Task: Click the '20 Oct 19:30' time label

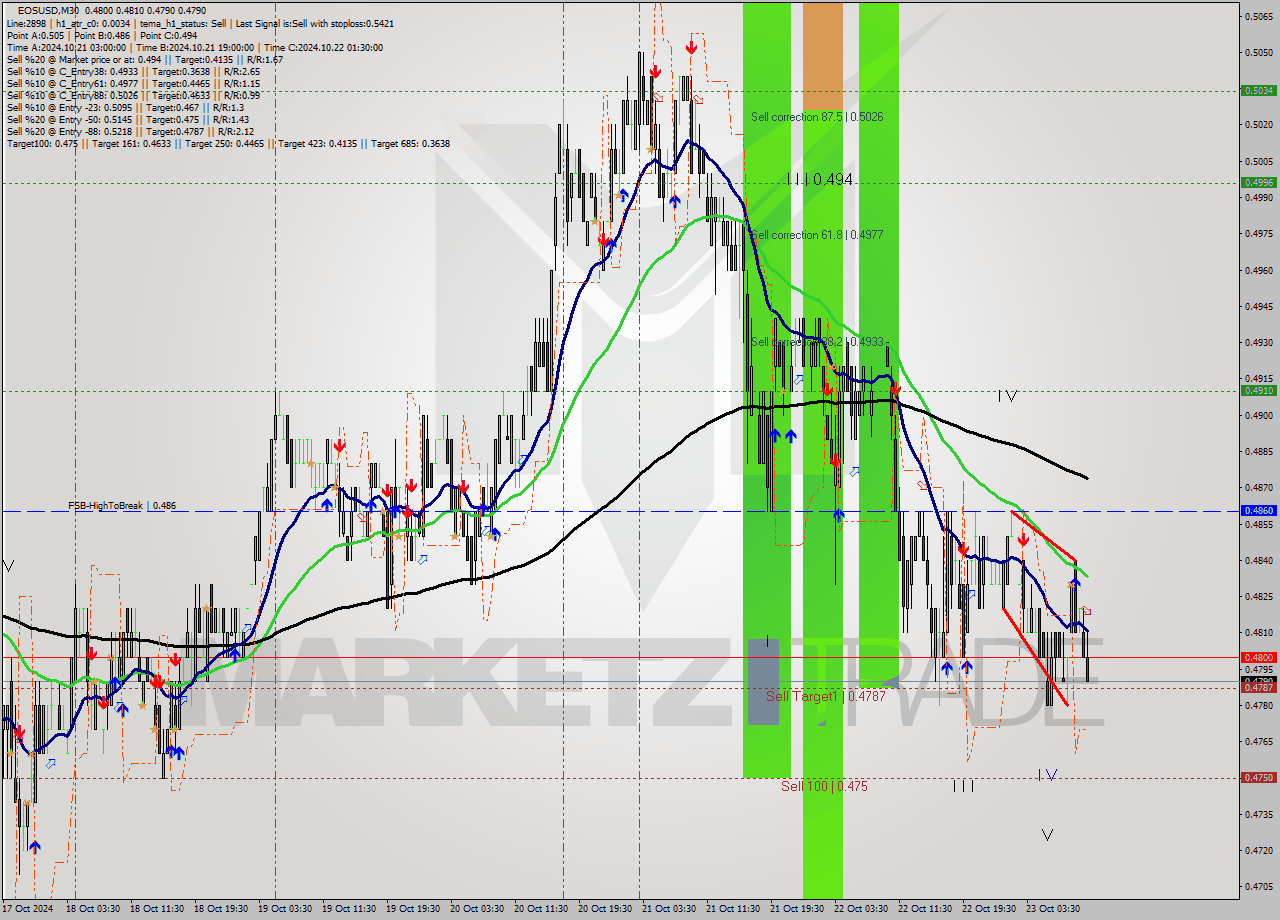Action: click(x=604, y=909)
